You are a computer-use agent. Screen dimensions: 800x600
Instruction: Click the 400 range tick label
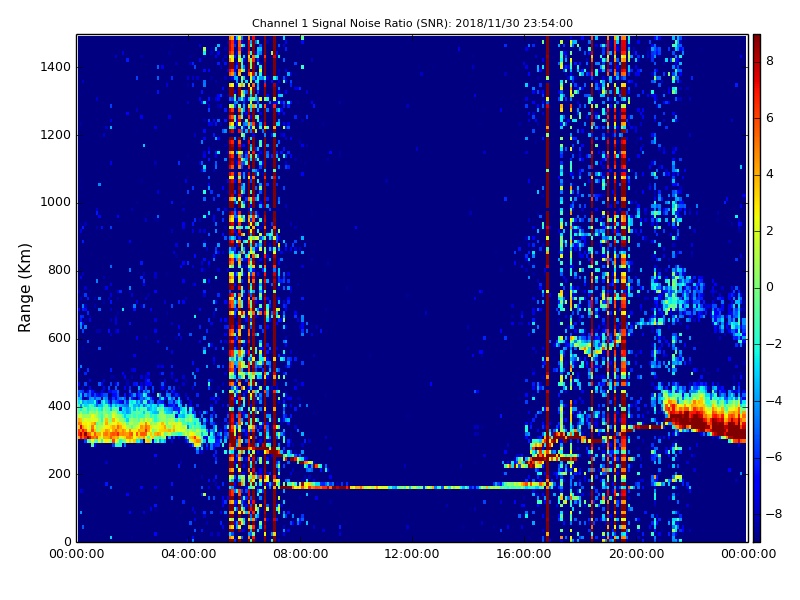pos(59,406)
